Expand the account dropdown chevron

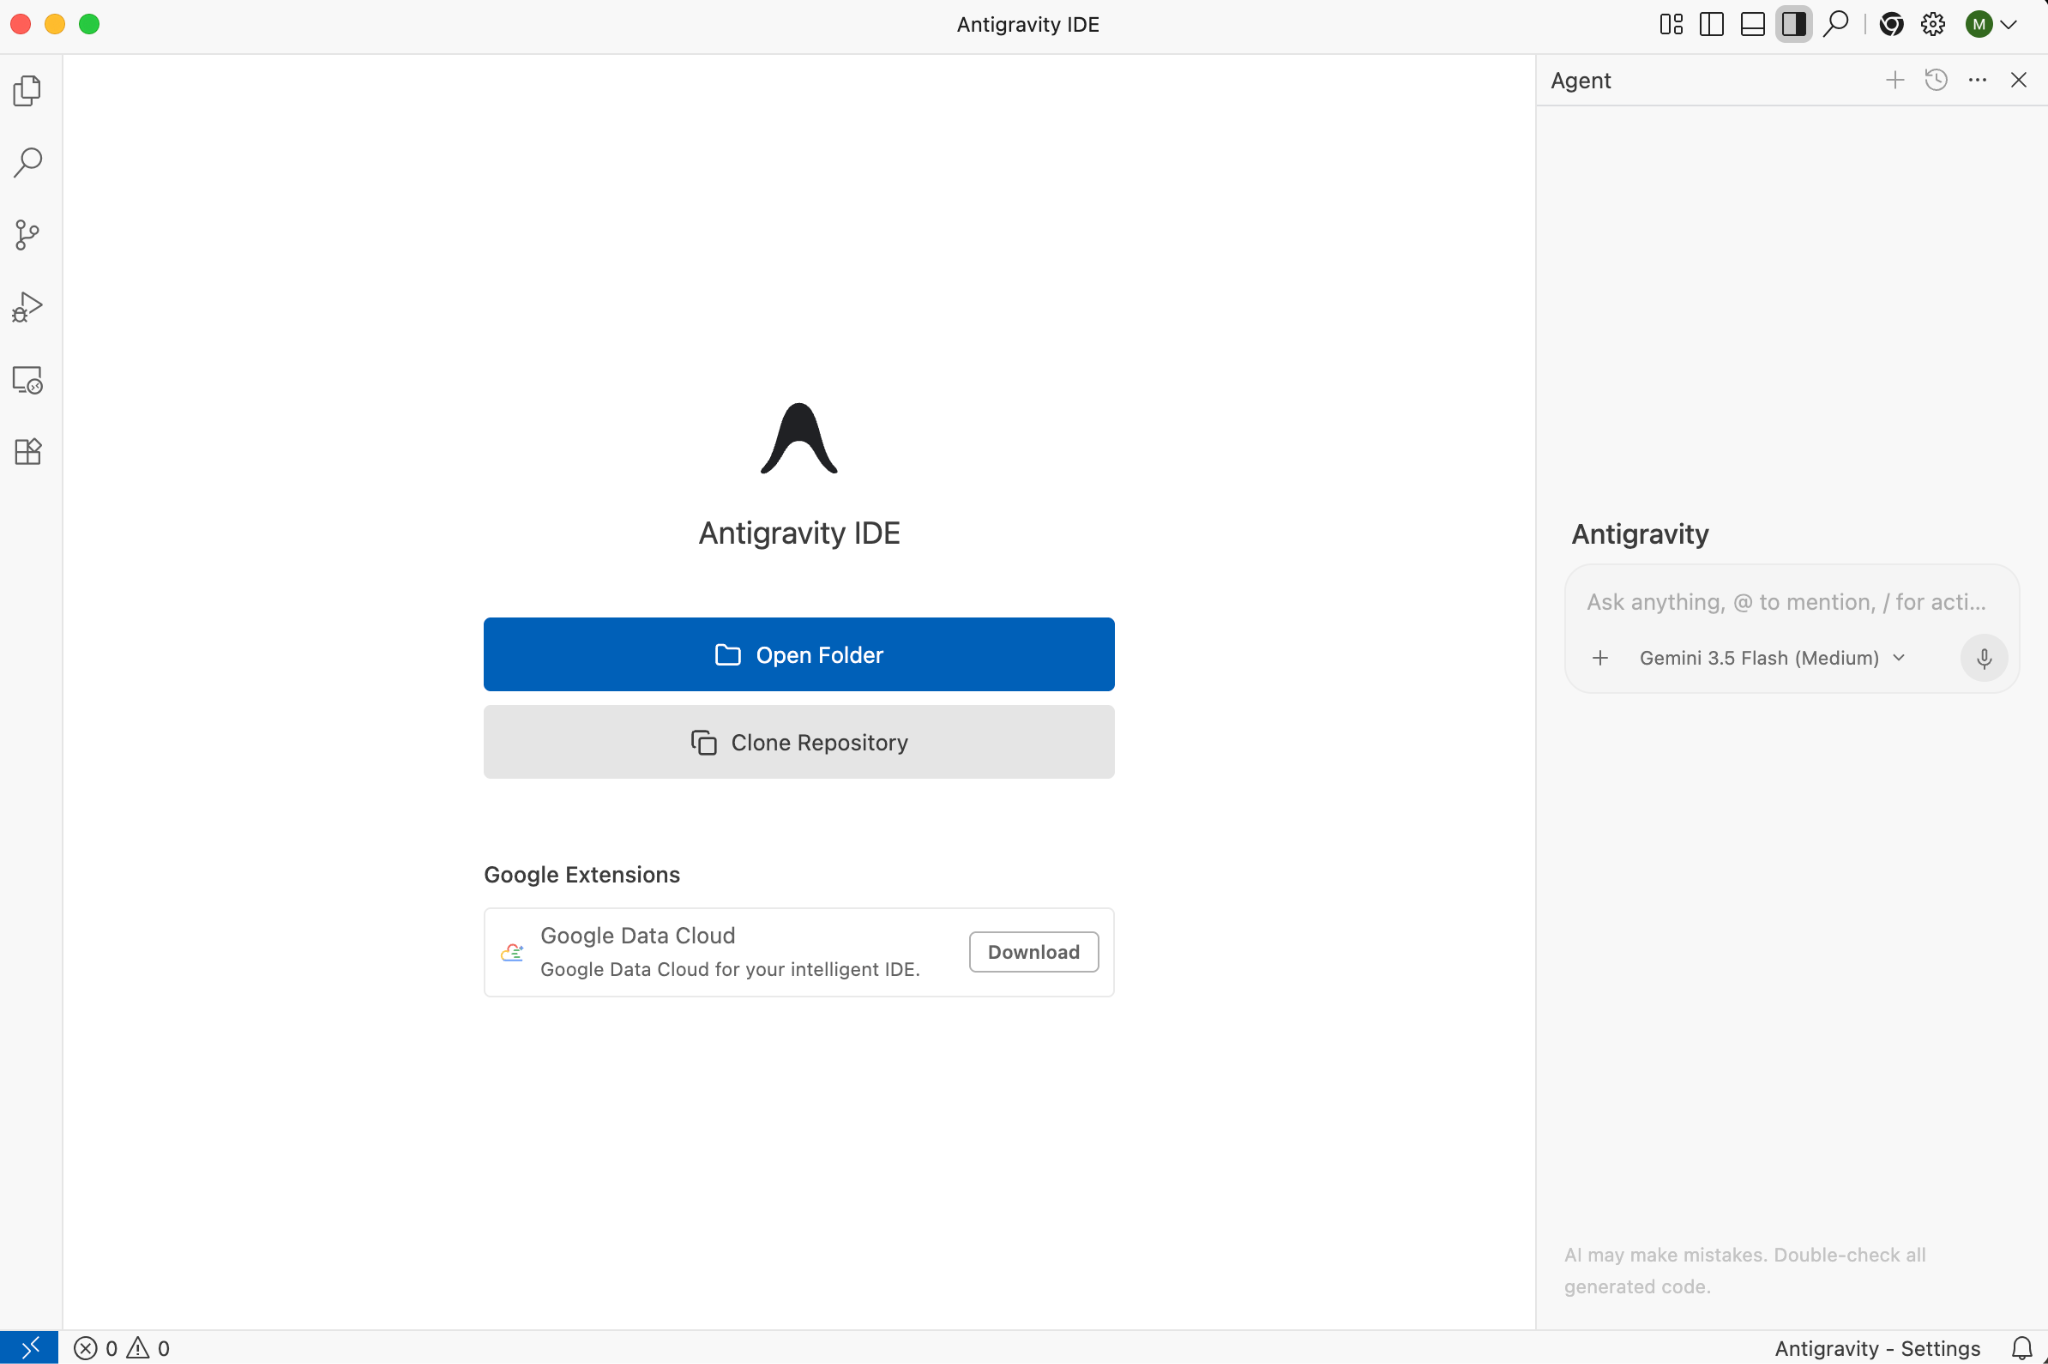tap(2008, 24)
